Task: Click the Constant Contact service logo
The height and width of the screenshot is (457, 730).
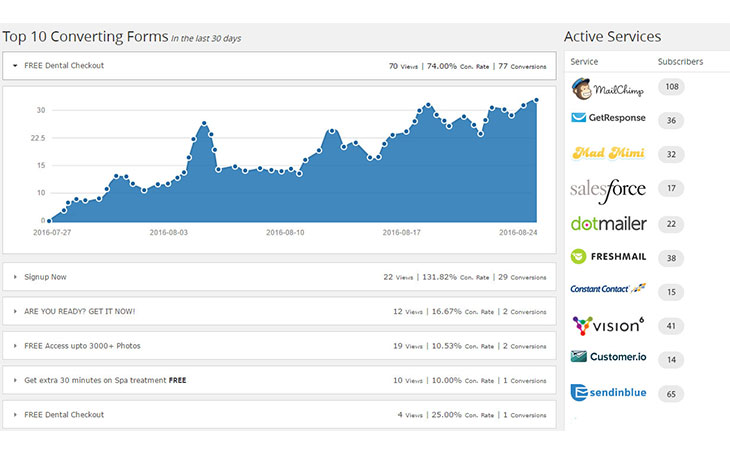Action: (x=608, y=289)
